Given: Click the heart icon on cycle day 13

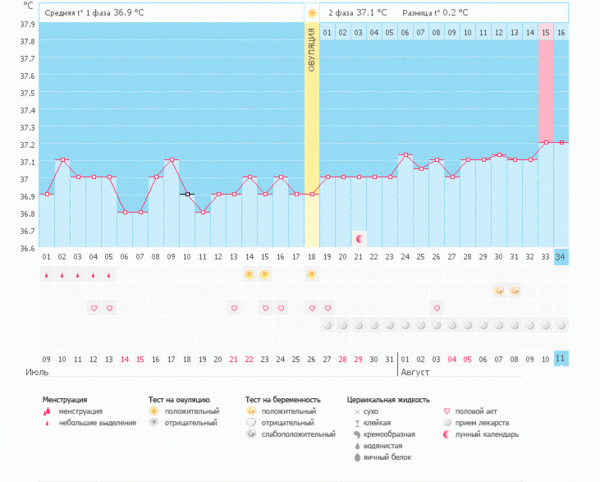Looking at the screenshot, I should (233, 308).
